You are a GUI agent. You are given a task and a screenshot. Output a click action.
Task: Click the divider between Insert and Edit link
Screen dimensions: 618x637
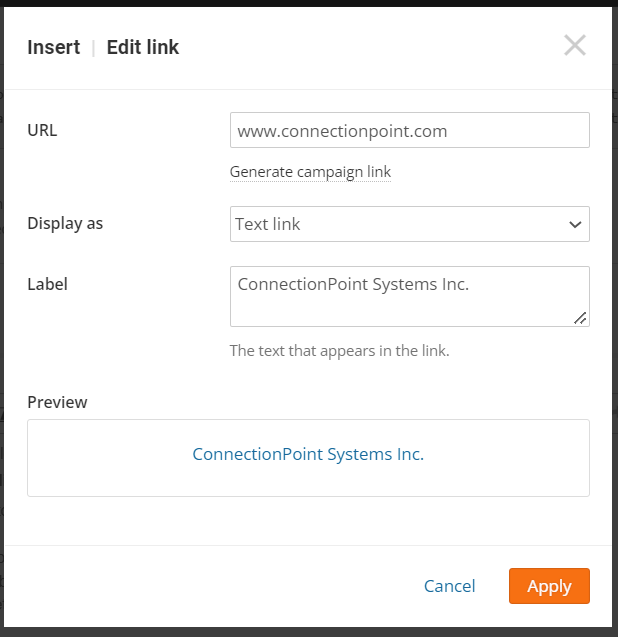(x=93, y=47)
